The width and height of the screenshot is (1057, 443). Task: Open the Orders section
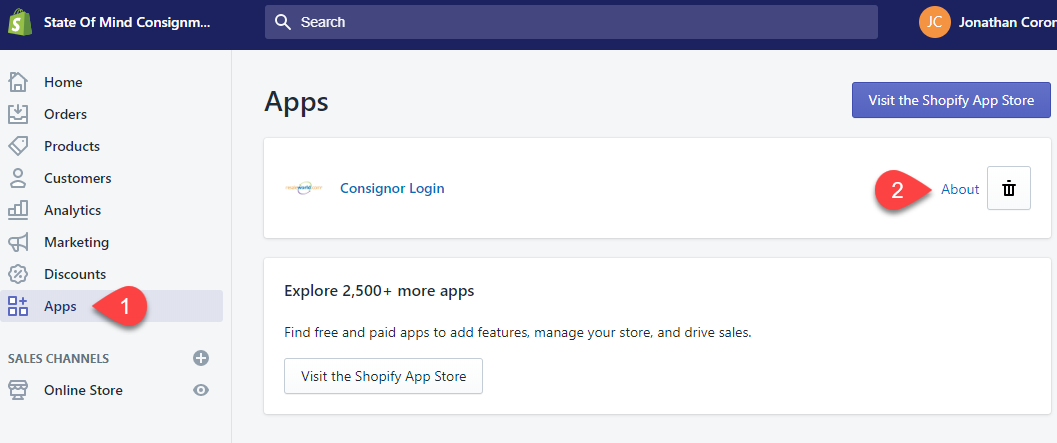coord(65,115)
